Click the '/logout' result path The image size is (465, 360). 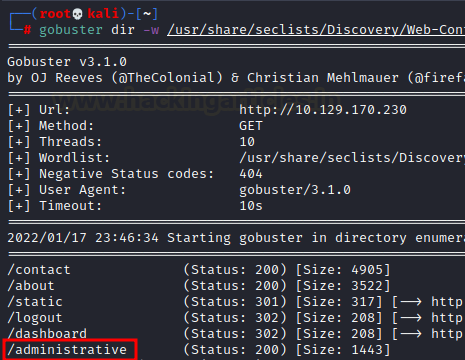[x=35, y=318]
